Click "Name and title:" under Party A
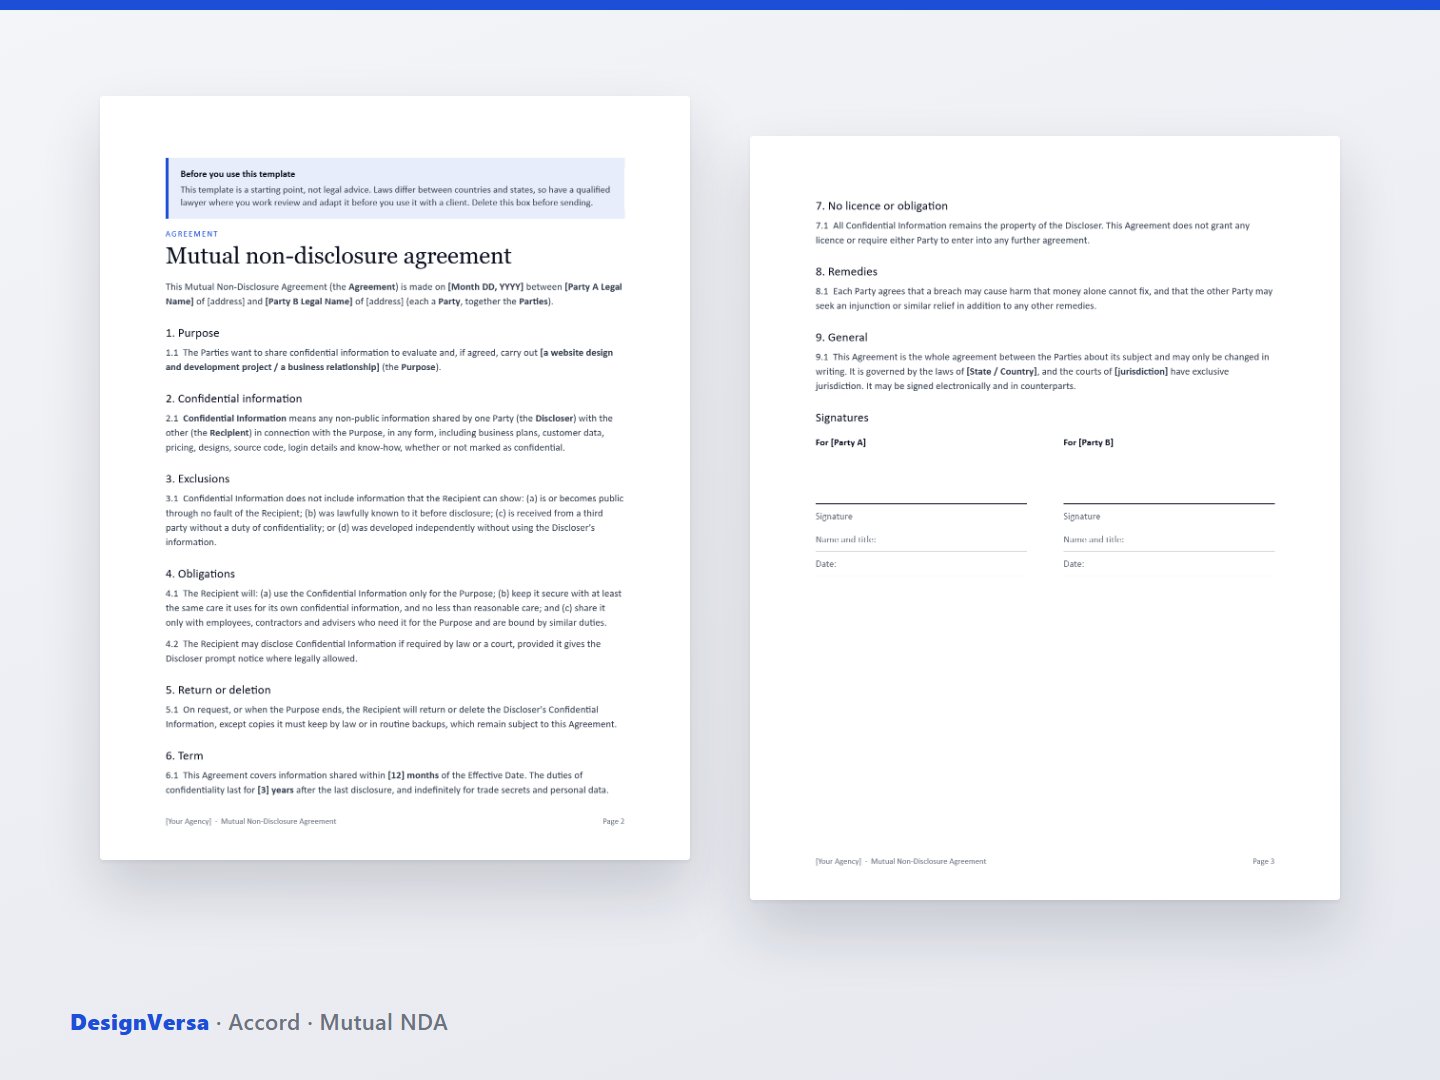This screenshot has width=1440, height=1080. tap(845, 540)
